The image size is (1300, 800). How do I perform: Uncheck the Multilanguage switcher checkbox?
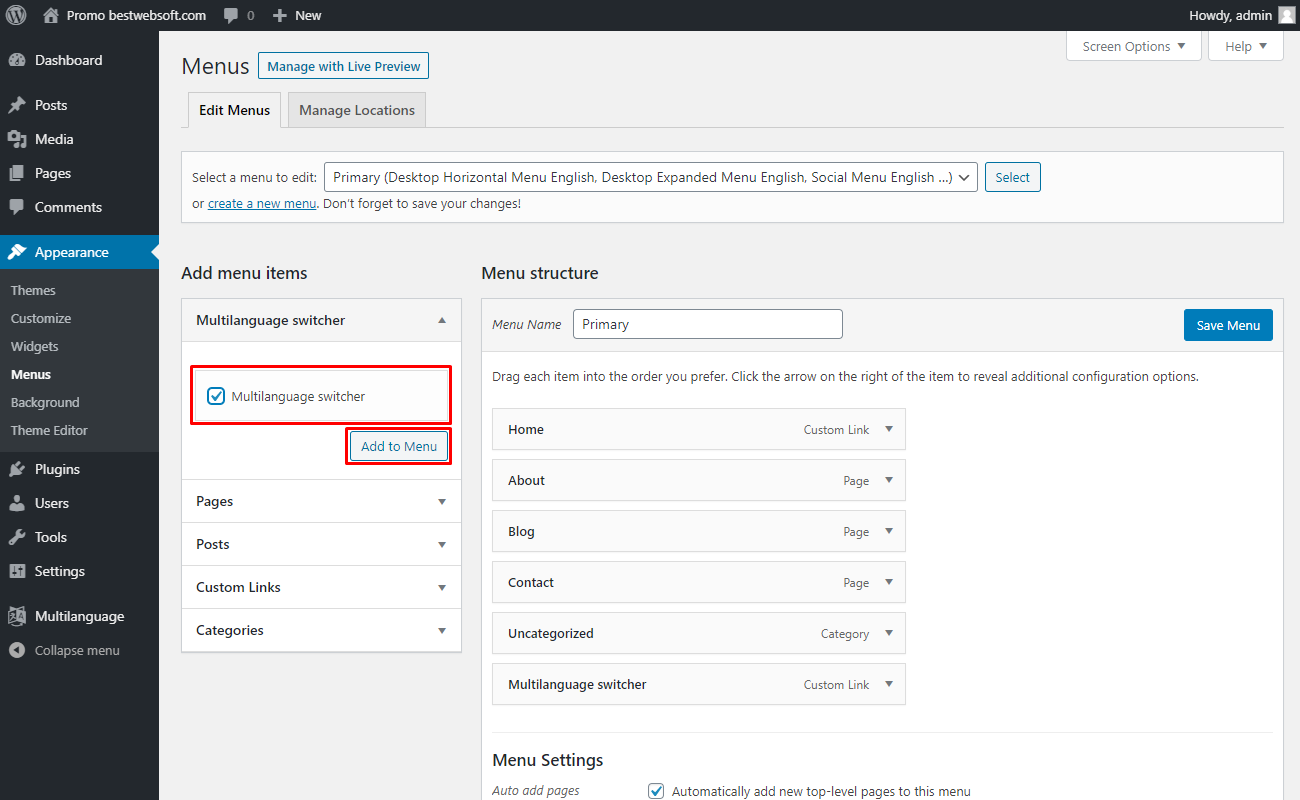pyautogui.click(x=216, y=396)
